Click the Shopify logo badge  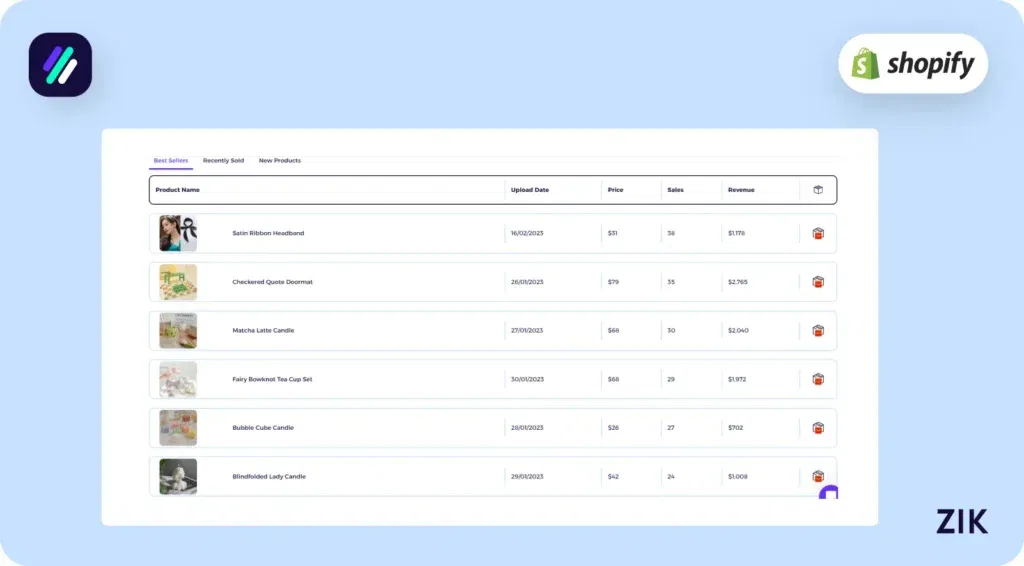(x=912, y=65)
